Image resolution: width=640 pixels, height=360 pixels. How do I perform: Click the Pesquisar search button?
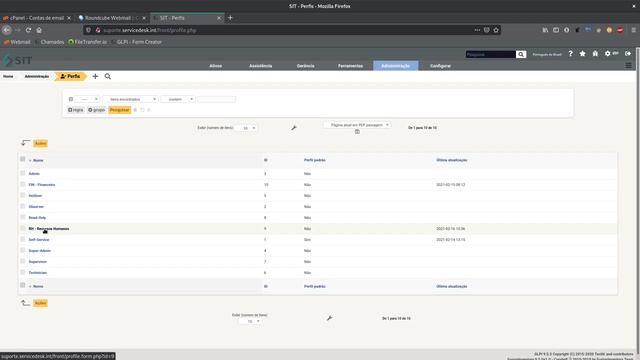[x=120, y=110]
